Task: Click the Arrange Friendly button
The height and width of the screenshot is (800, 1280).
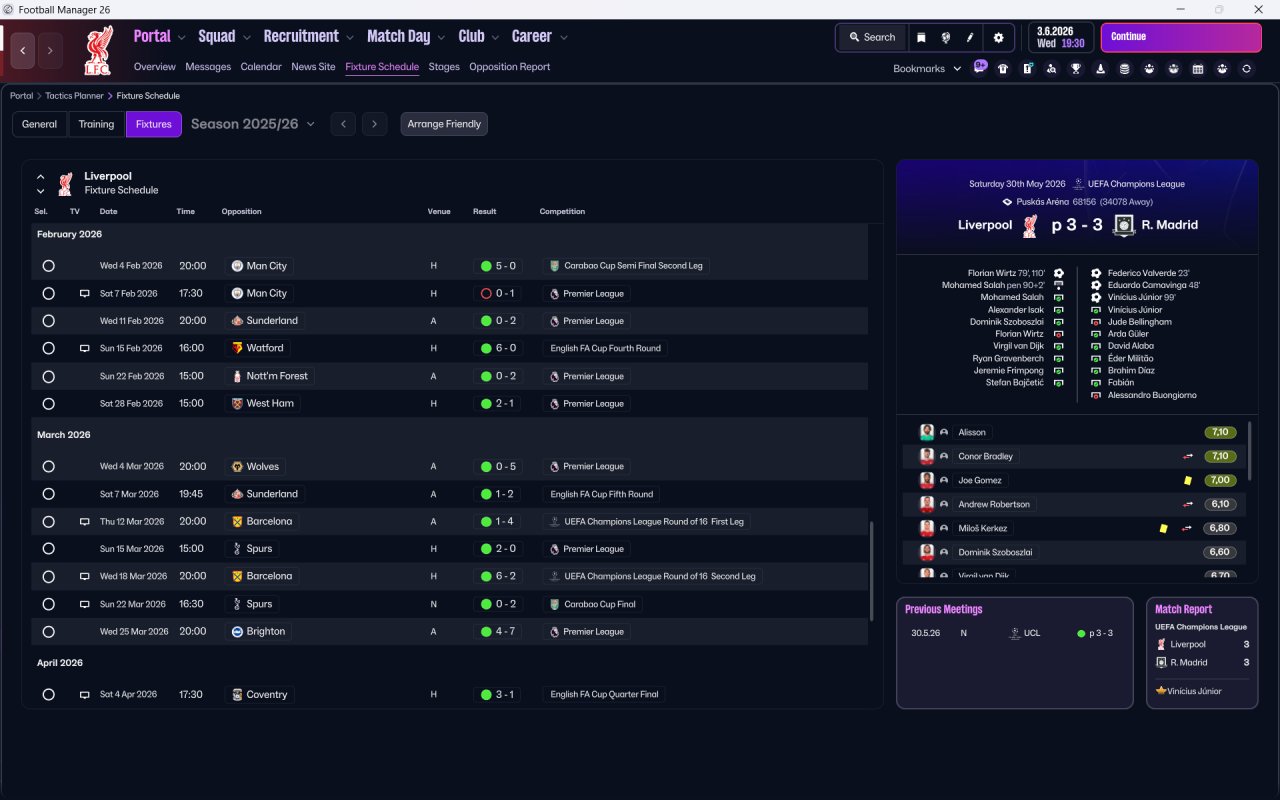Action: point(444,124)
